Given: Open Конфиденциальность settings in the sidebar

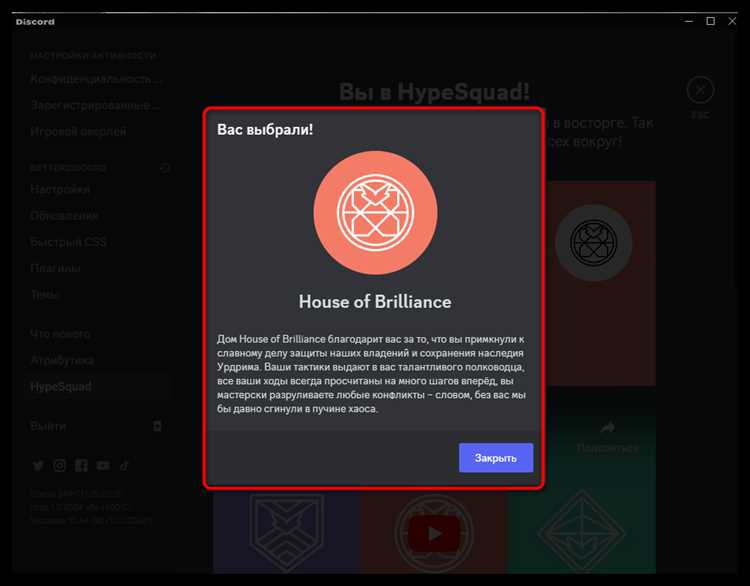Looking at the screenshot, I should (97, 79).
